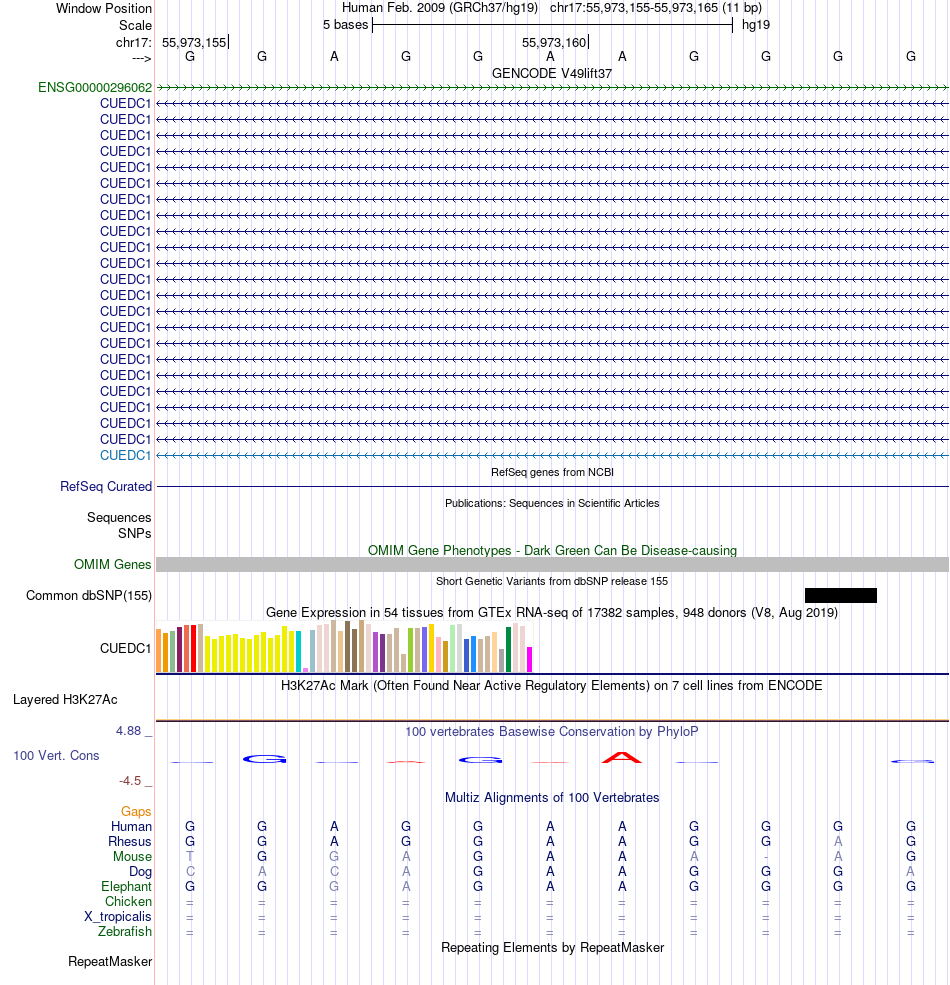Click Multiz Alignments of 100 Vertebrates title
Viewport: 950px width, 985px height.
pyautogui.click(x=552, y=798)
